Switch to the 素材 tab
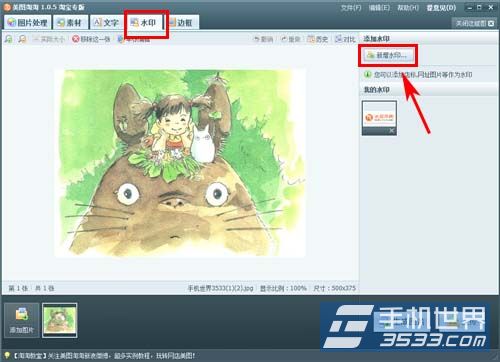500x362 pixels. click(x=70, y=22)
